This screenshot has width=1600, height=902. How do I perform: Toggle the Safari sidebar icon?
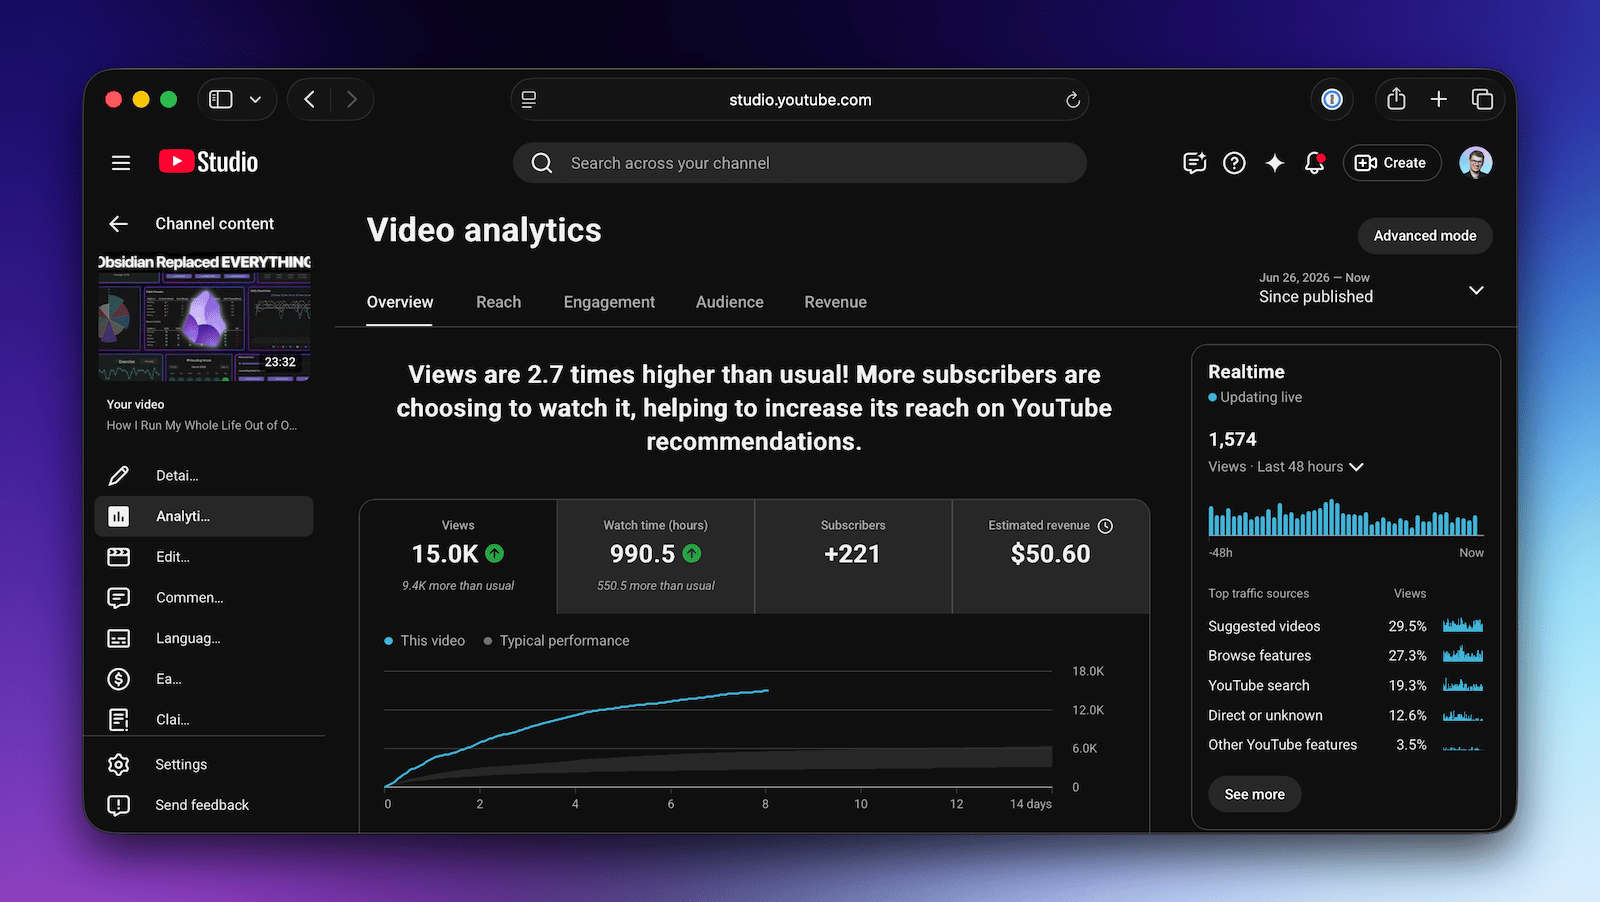(x=221, y=99)
